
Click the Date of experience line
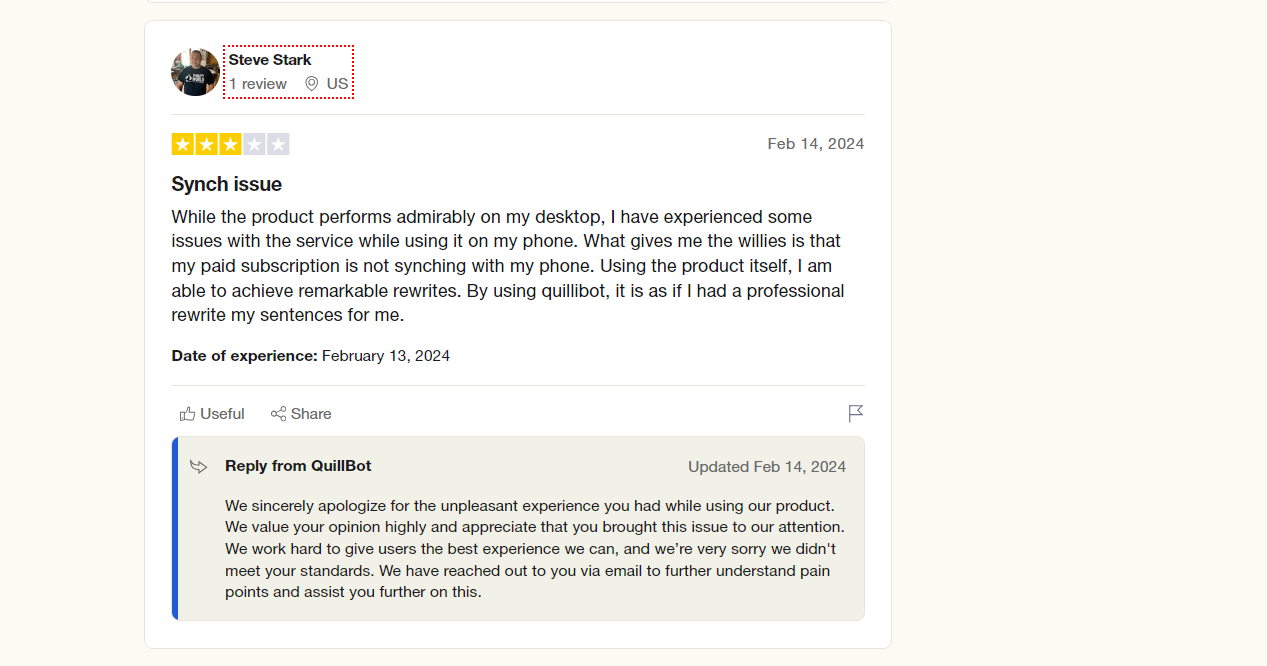pyautogui.click(x=310, y=356)
